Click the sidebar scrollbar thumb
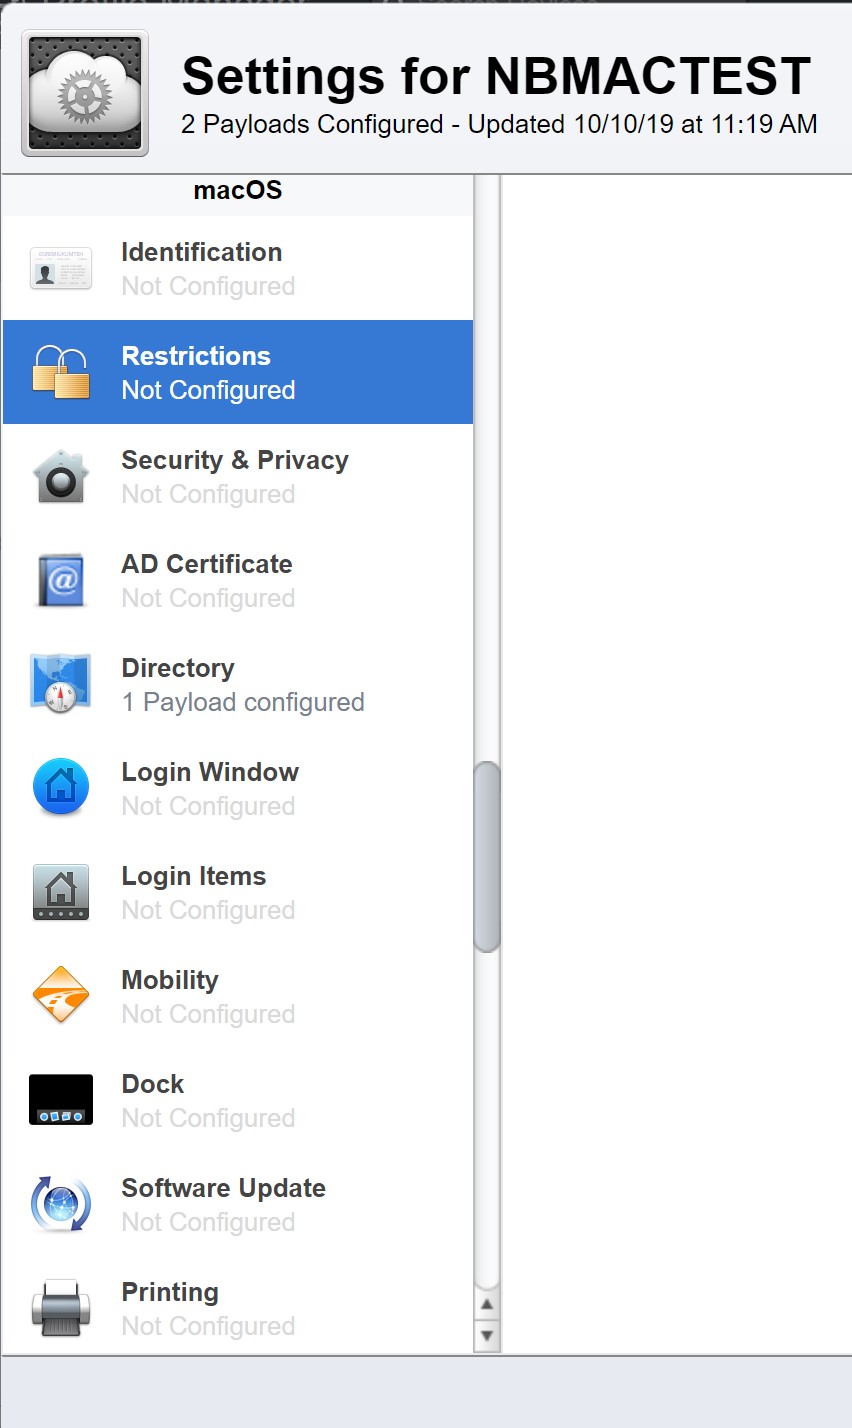Screen dimensions: 852x1428 (487, 857)
